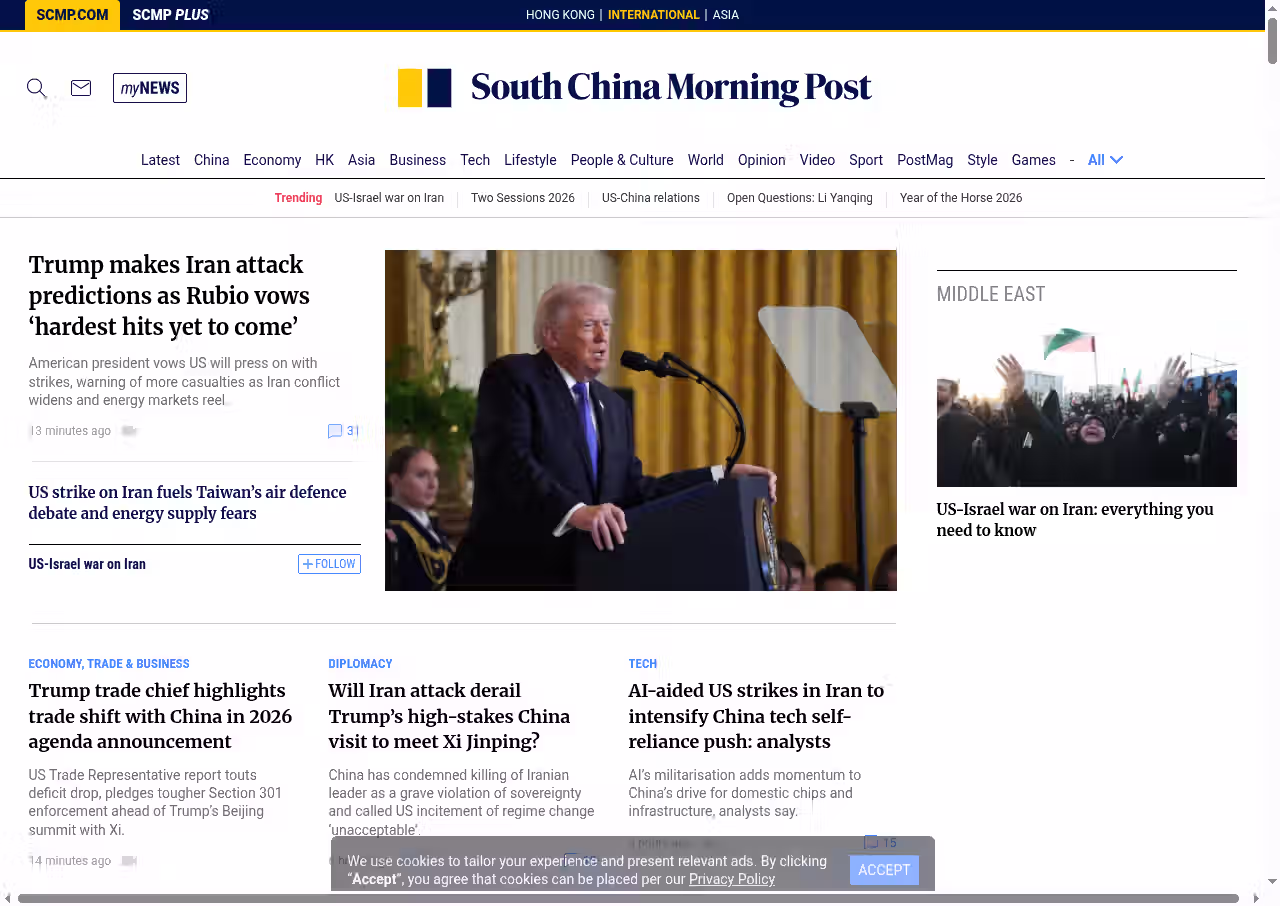Go to the SCMP Plus tab
Image resolution: width=1280 pixels, height=906 pixels.
pyautogui.click(x=170, y=15)
